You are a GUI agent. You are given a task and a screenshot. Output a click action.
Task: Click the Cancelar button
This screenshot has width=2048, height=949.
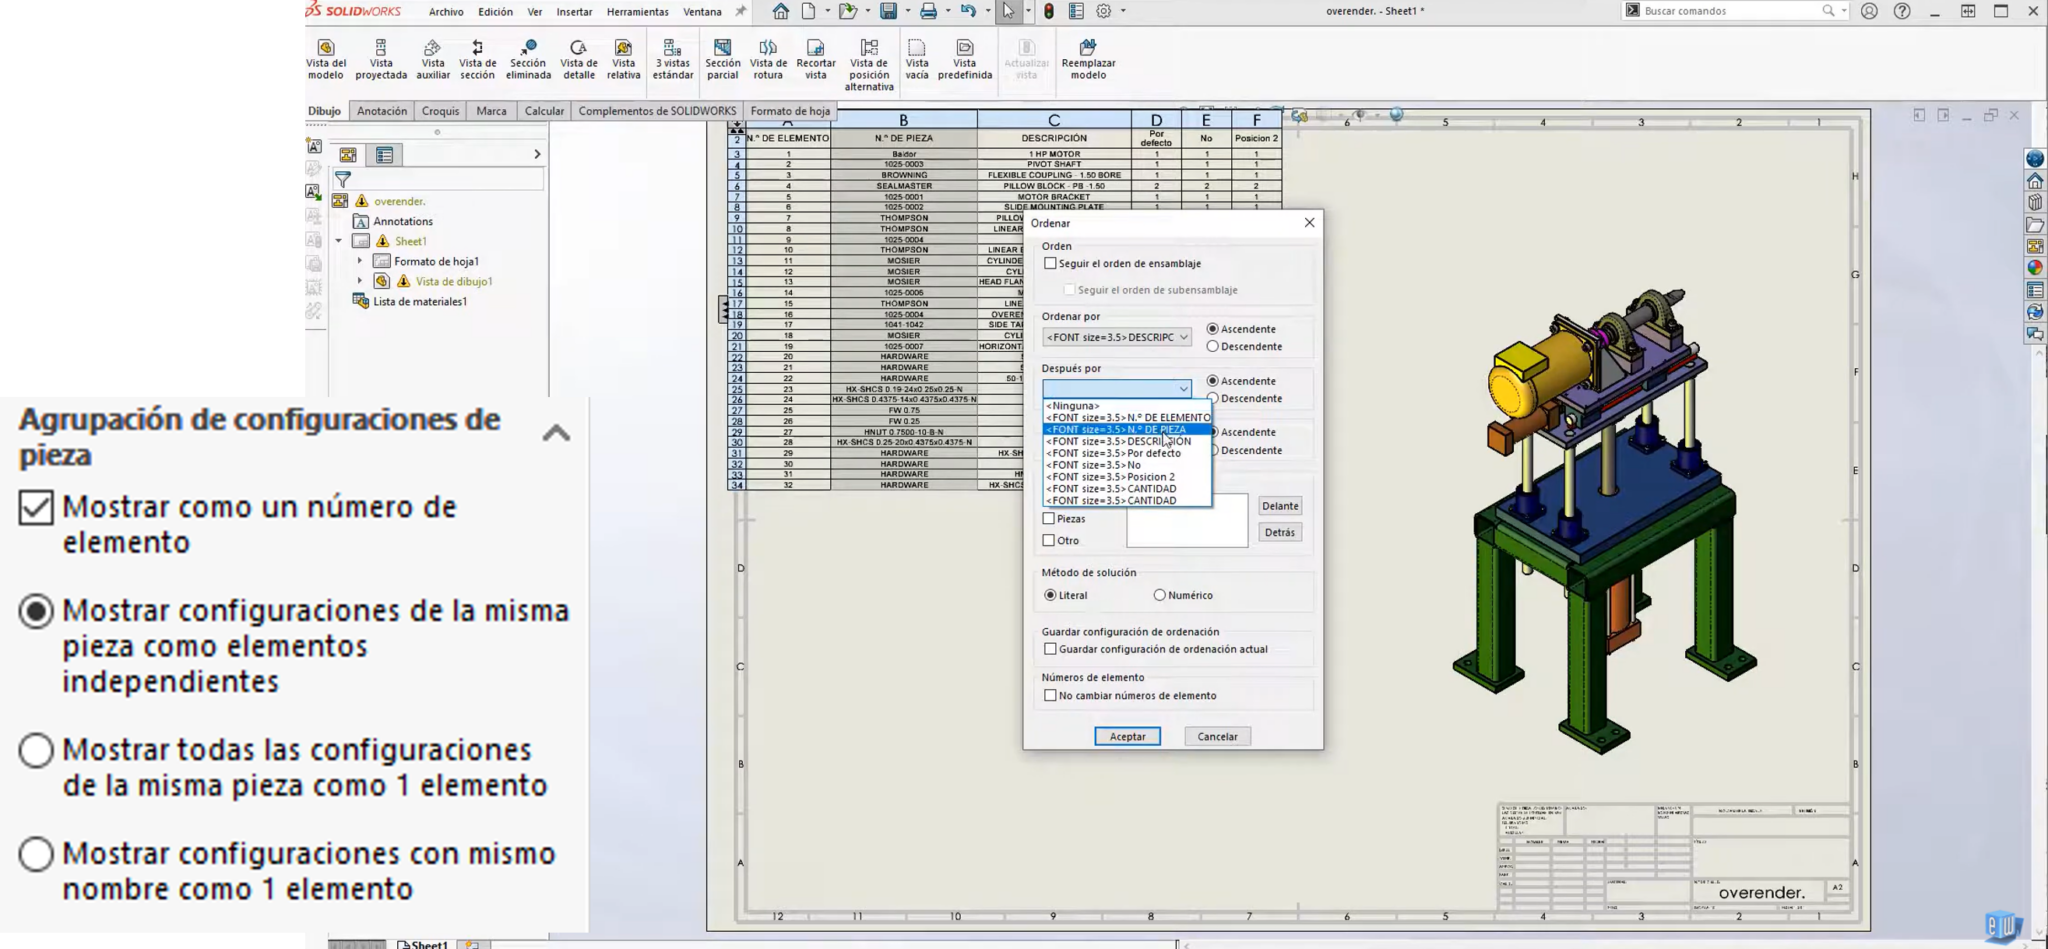point(1217,736)
